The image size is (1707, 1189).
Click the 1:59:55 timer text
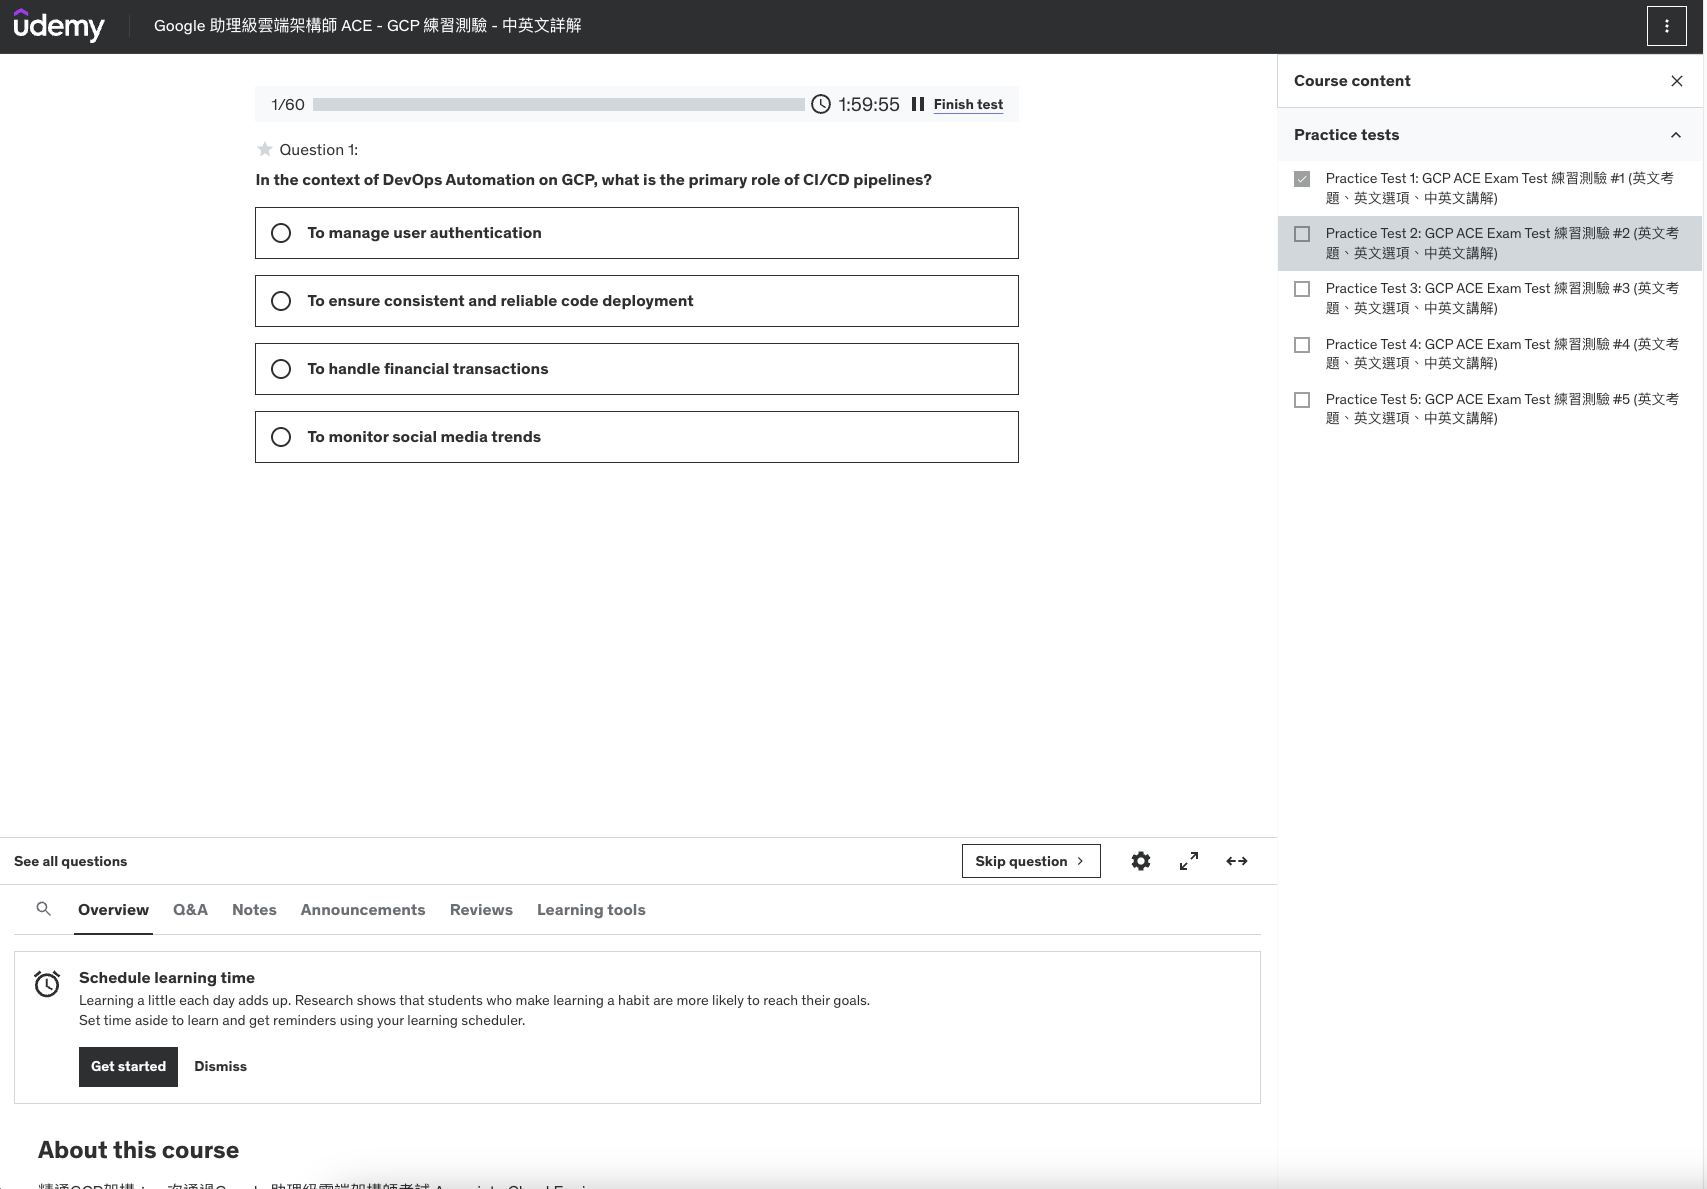(868, 104)
